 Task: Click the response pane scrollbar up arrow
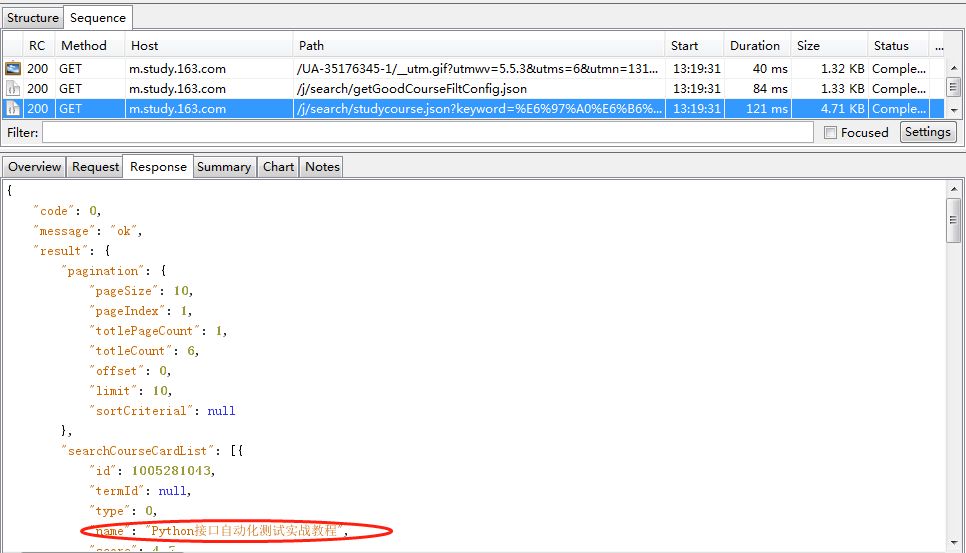954,189
